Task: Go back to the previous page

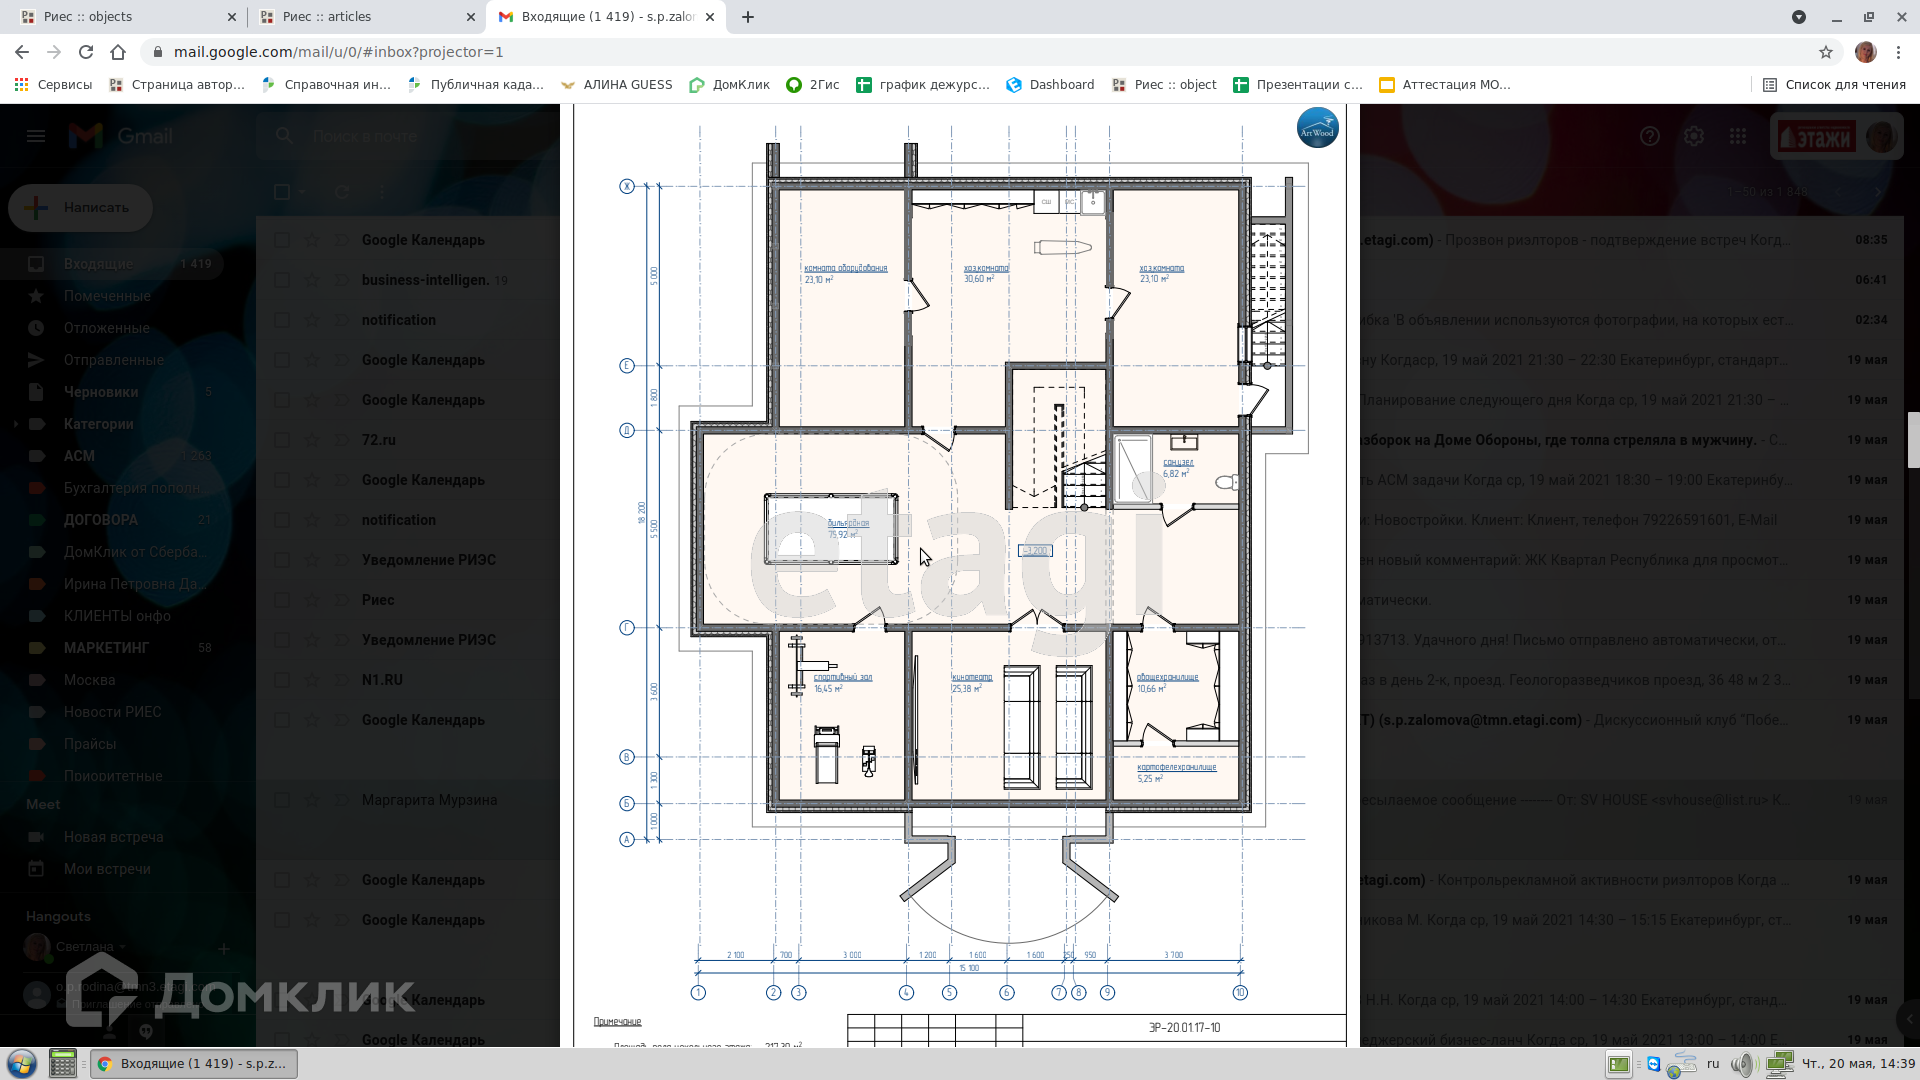Action: pos(22,52)
